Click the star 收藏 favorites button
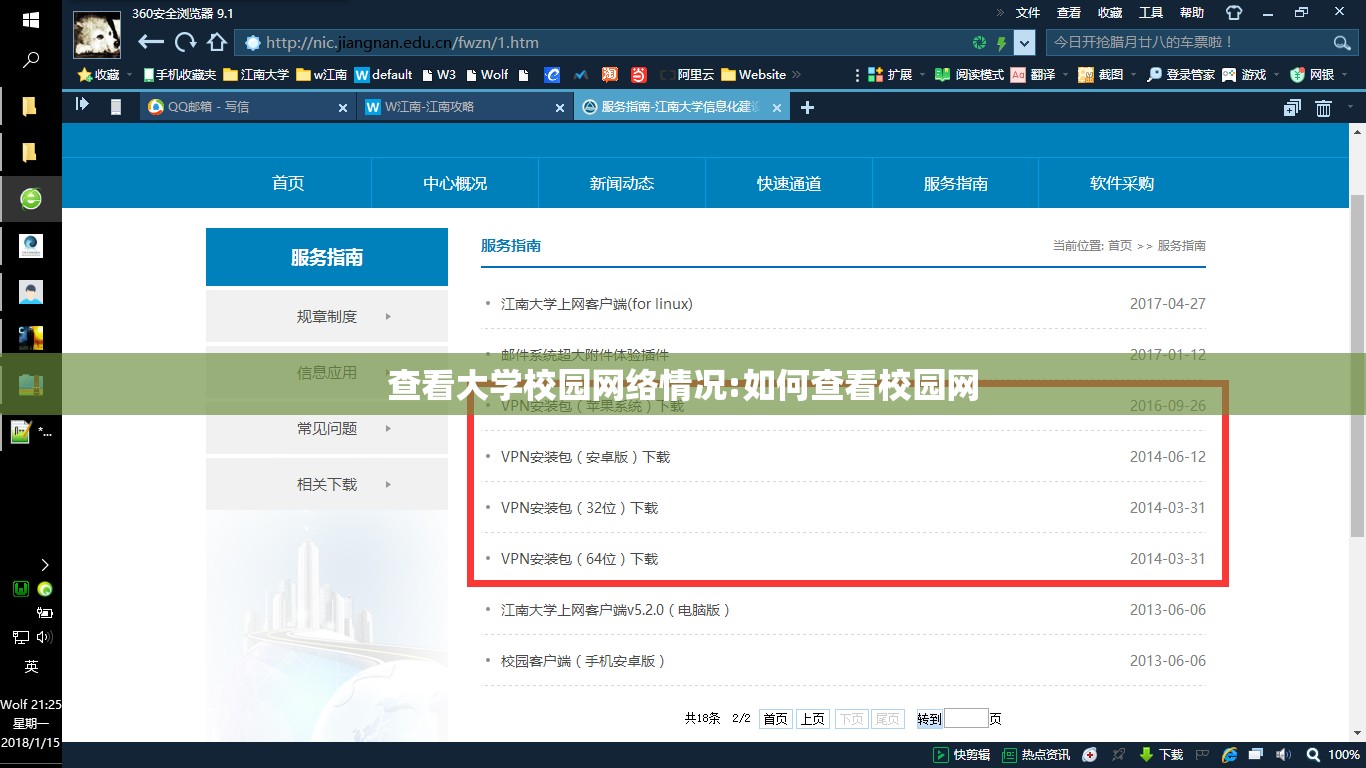Screen dimensions: 1366x768 point(99,75)
